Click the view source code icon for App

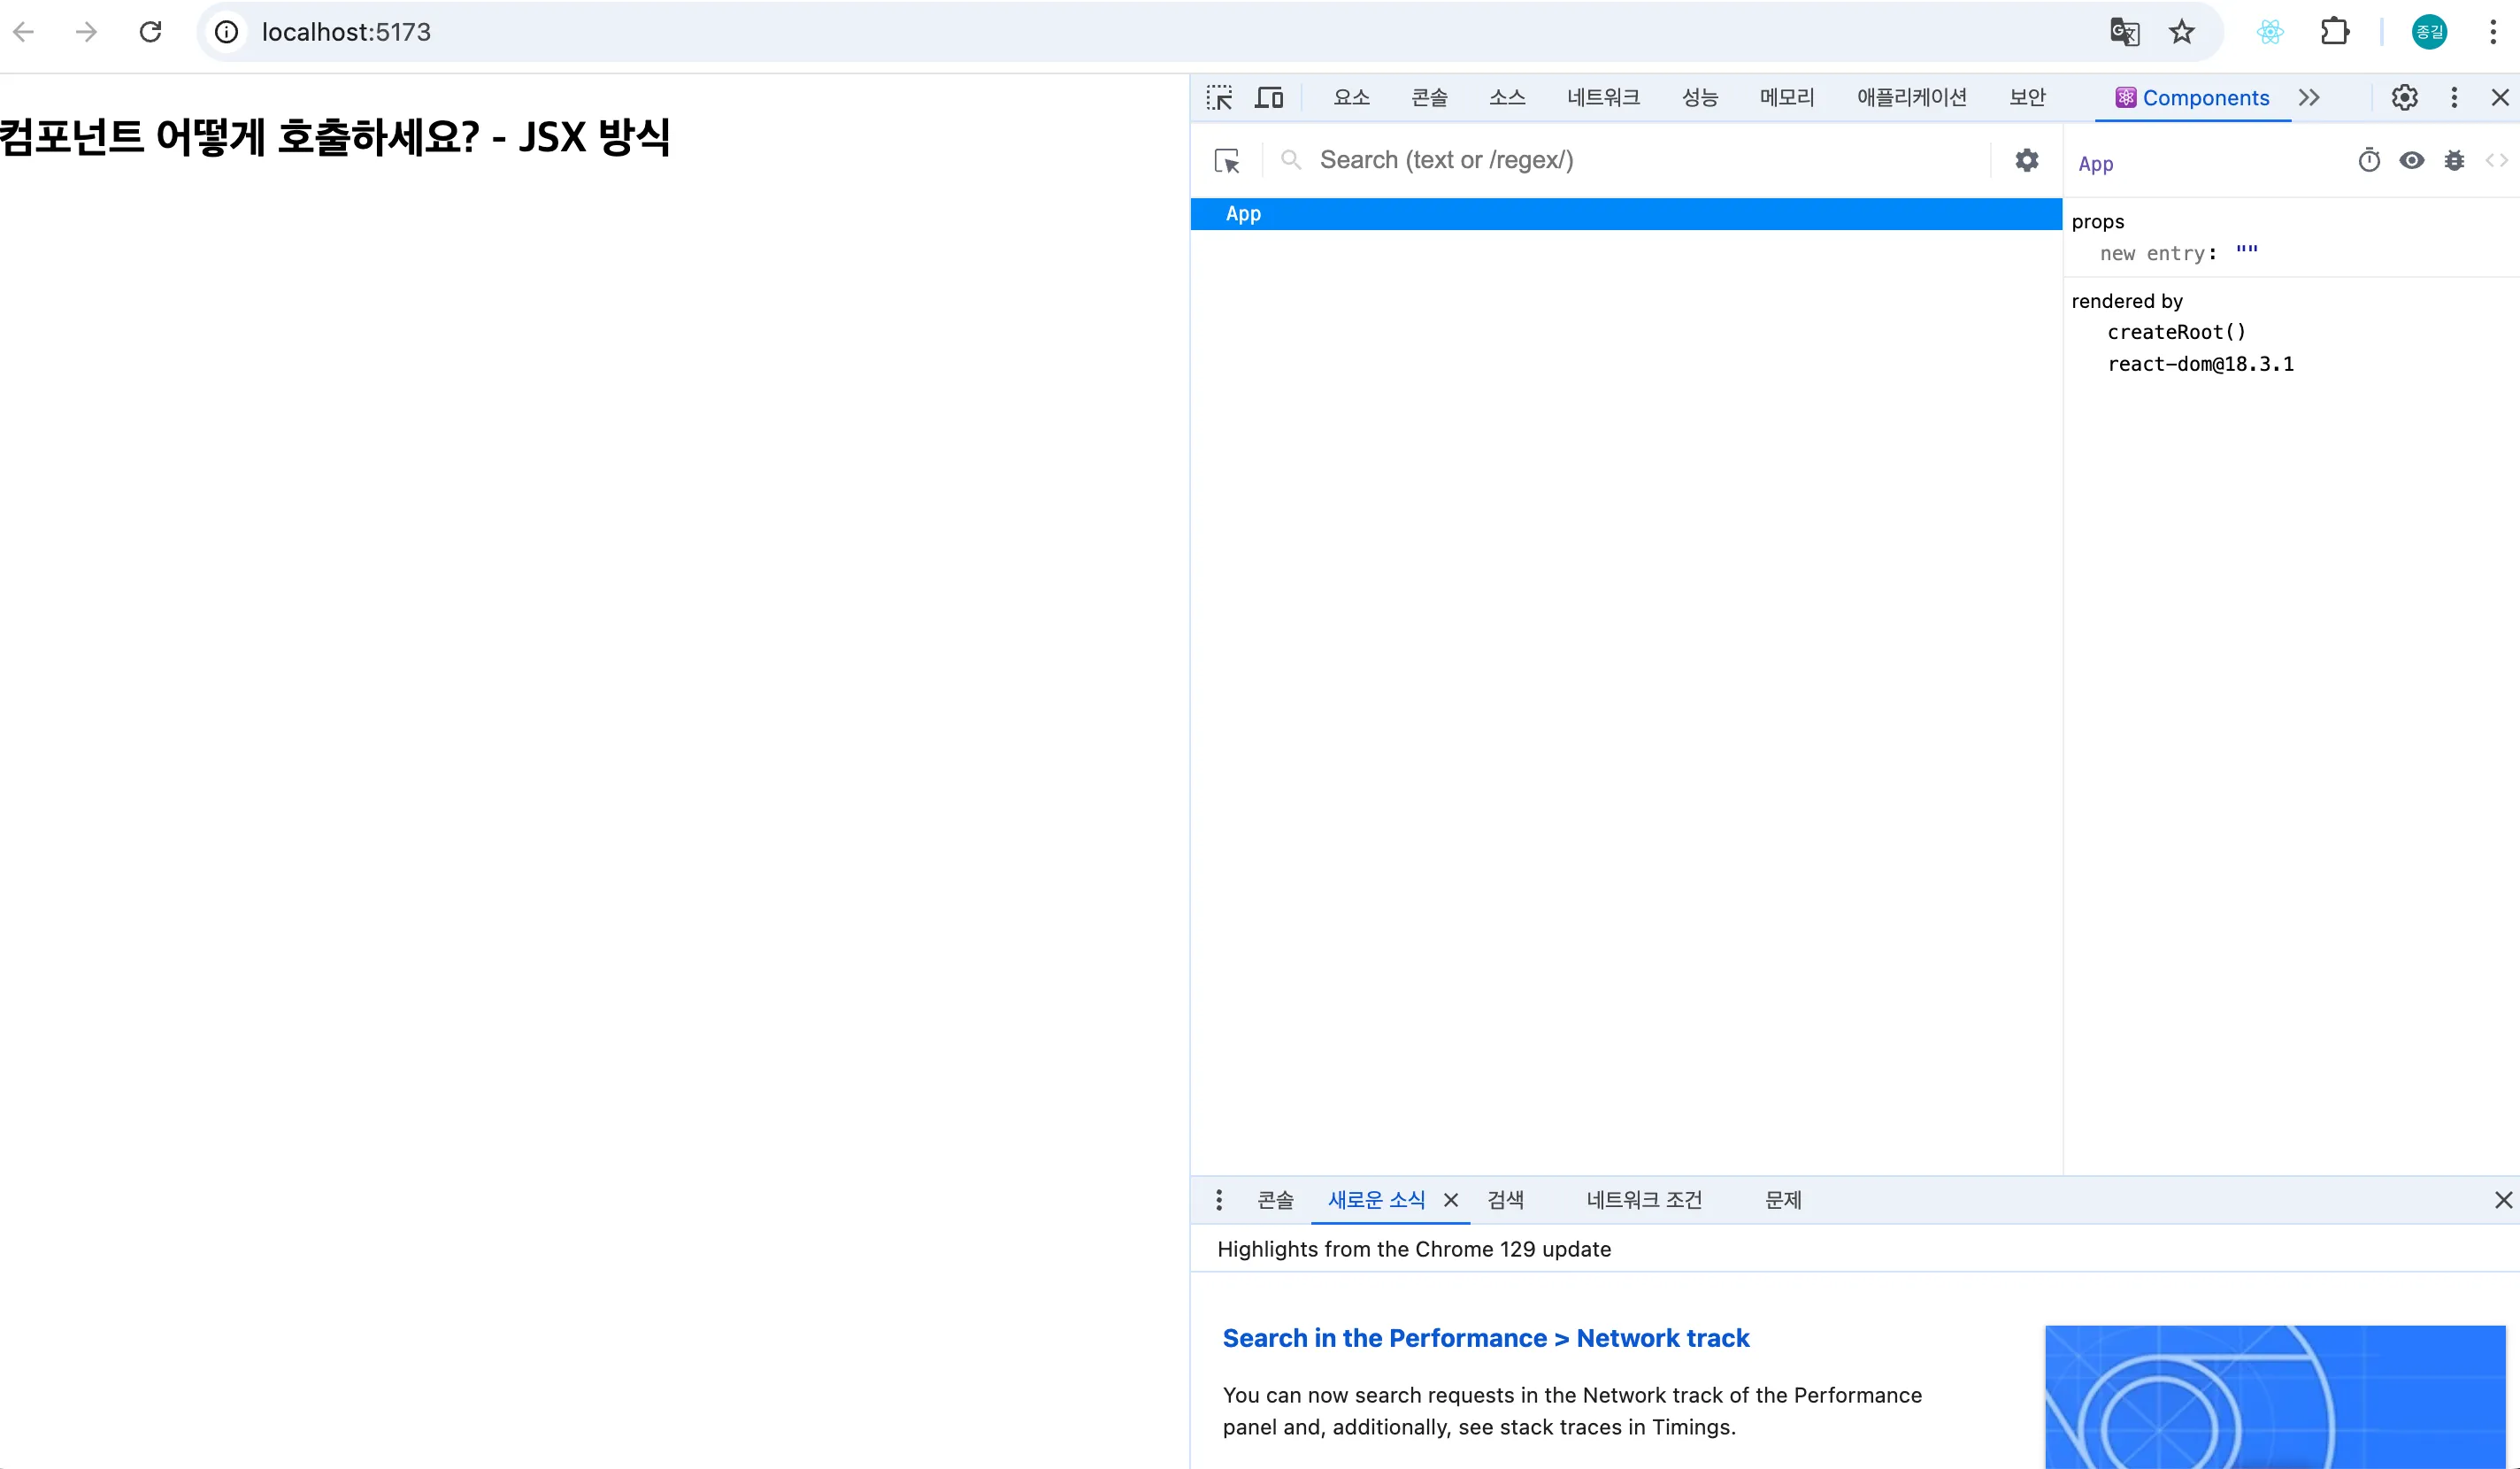coord(2499,160)
